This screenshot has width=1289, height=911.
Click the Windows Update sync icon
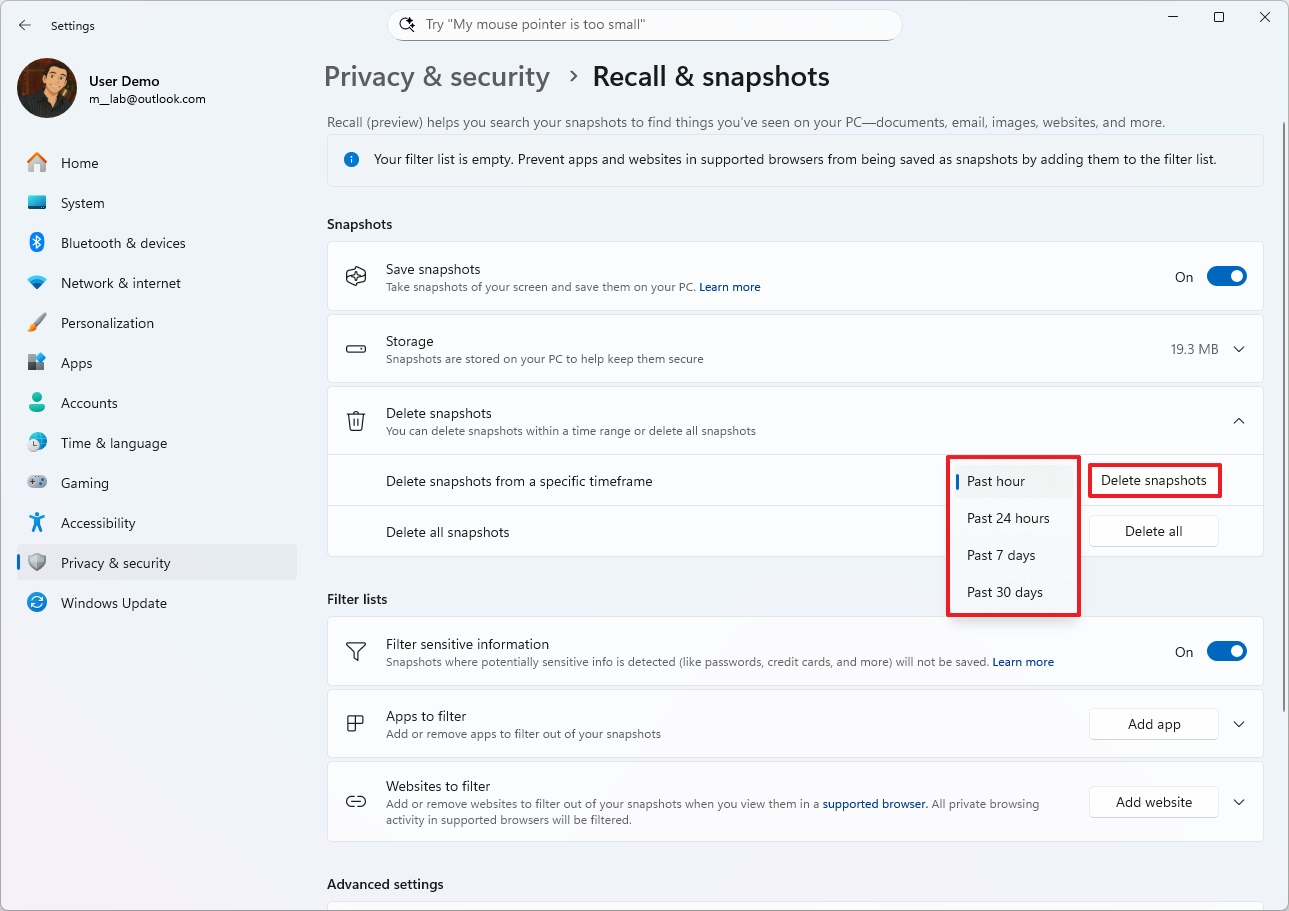click(37, 603)
